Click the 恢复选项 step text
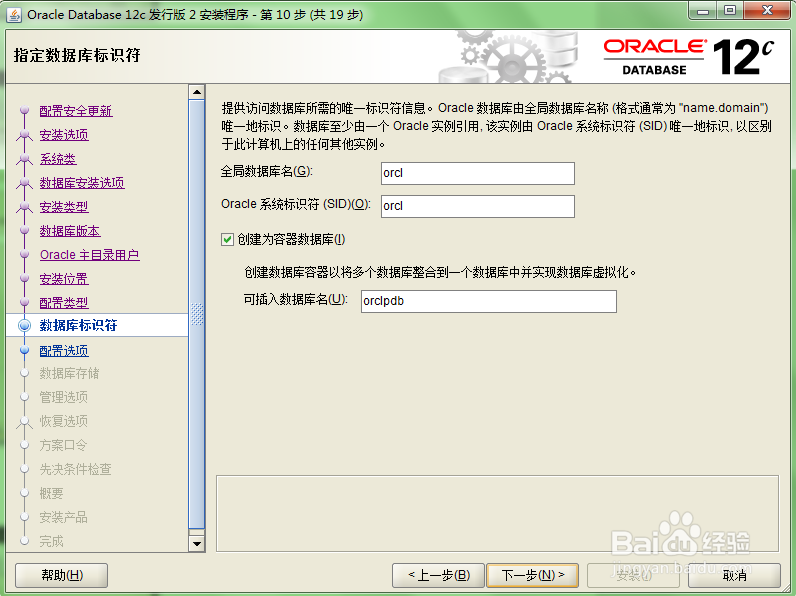Viewport: 796px width, 596px height. point(64,421)
